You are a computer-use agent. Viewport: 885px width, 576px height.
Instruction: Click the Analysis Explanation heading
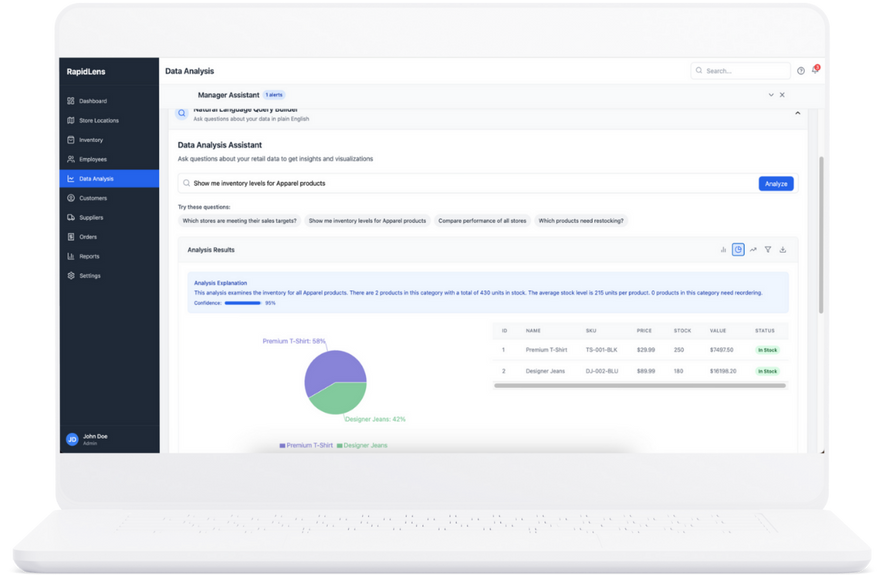pos(220,283)
